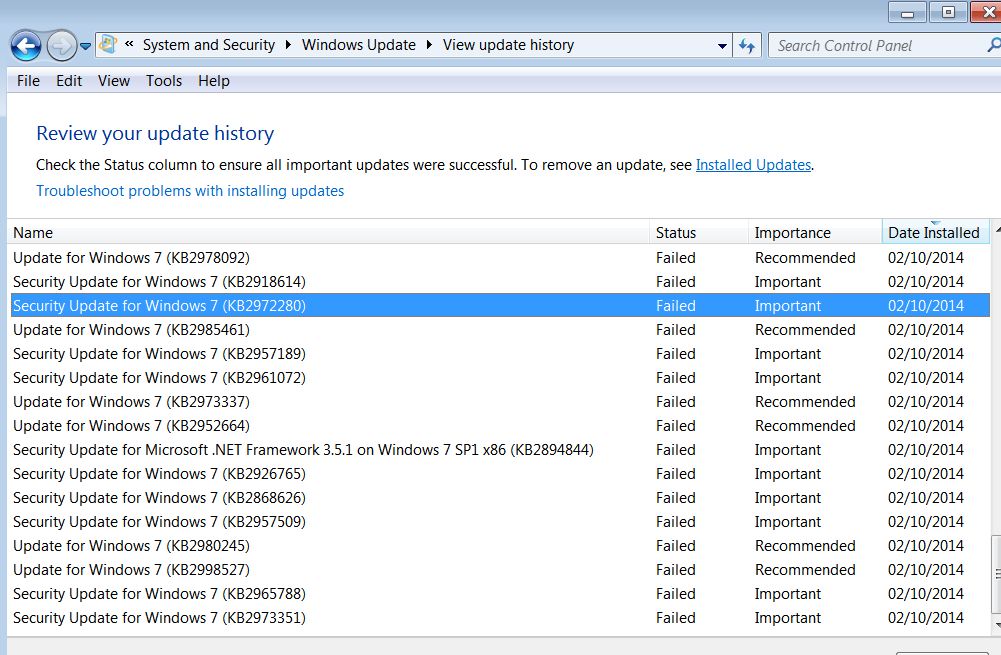
Task: Open the recent pages dropdown arrow
Action: (86, 46)
